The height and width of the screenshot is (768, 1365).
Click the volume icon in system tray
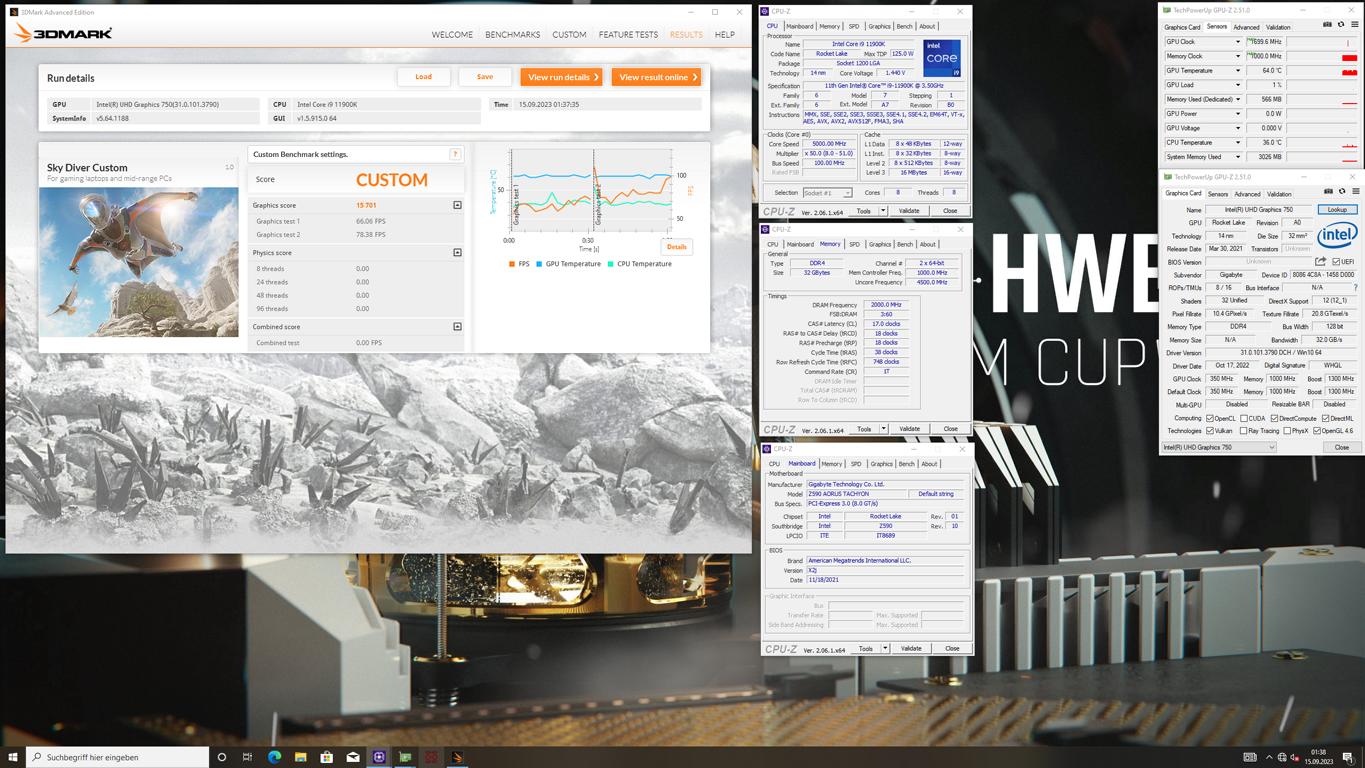(x=1295, y=757)
